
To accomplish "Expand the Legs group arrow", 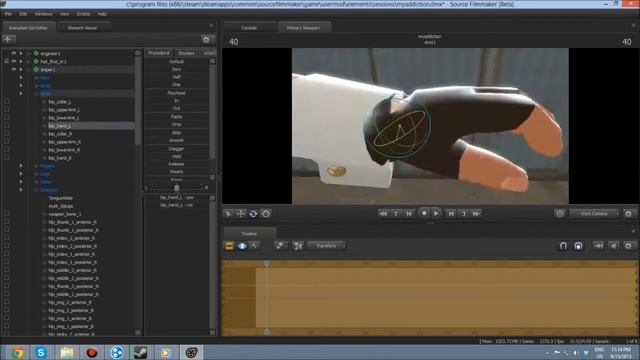I will (21, 174).
